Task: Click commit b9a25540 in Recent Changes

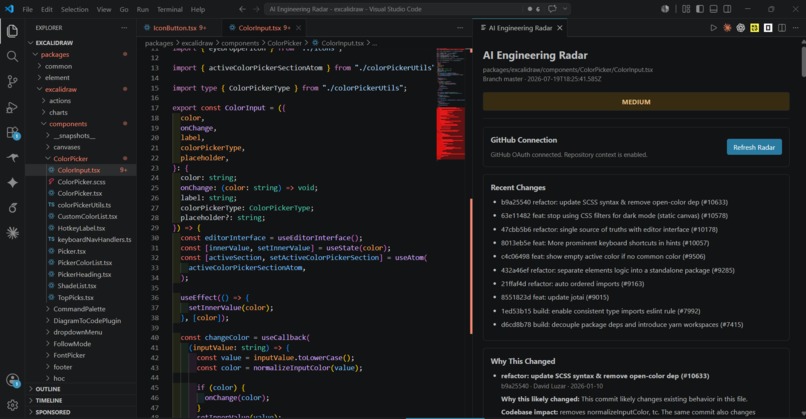Action: tap(614, 202)
